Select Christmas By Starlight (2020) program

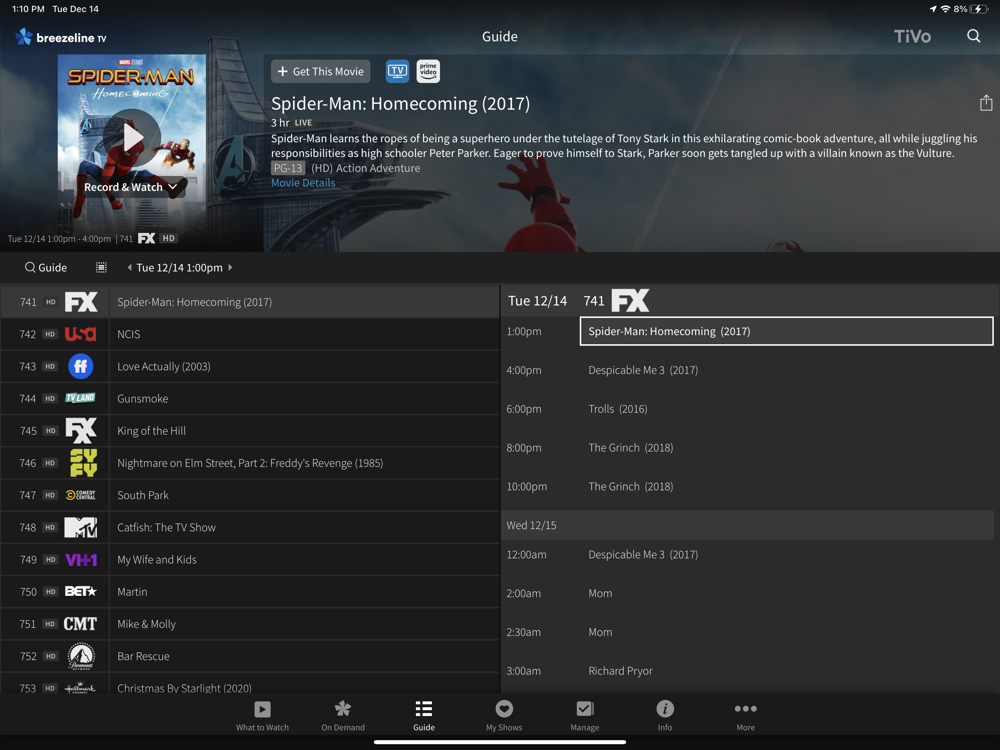[x=304, y=684]
